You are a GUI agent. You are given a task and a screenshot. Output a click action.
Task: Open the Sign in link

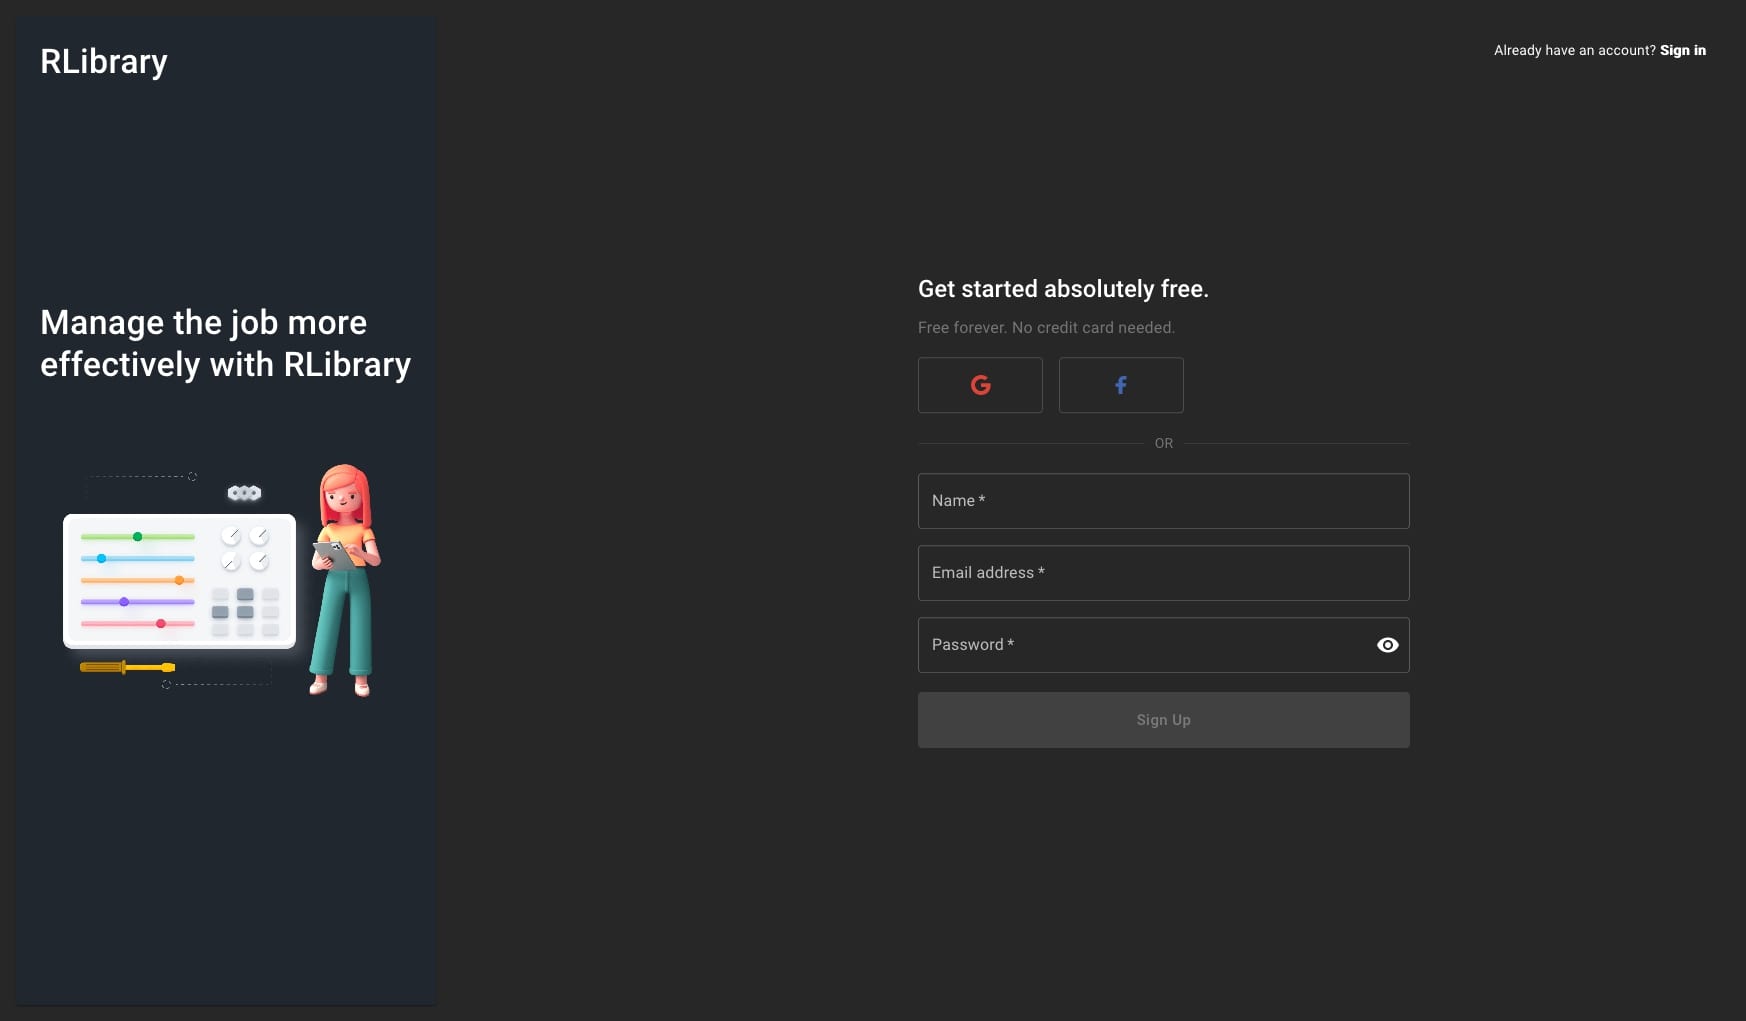tap(1682, 50)
